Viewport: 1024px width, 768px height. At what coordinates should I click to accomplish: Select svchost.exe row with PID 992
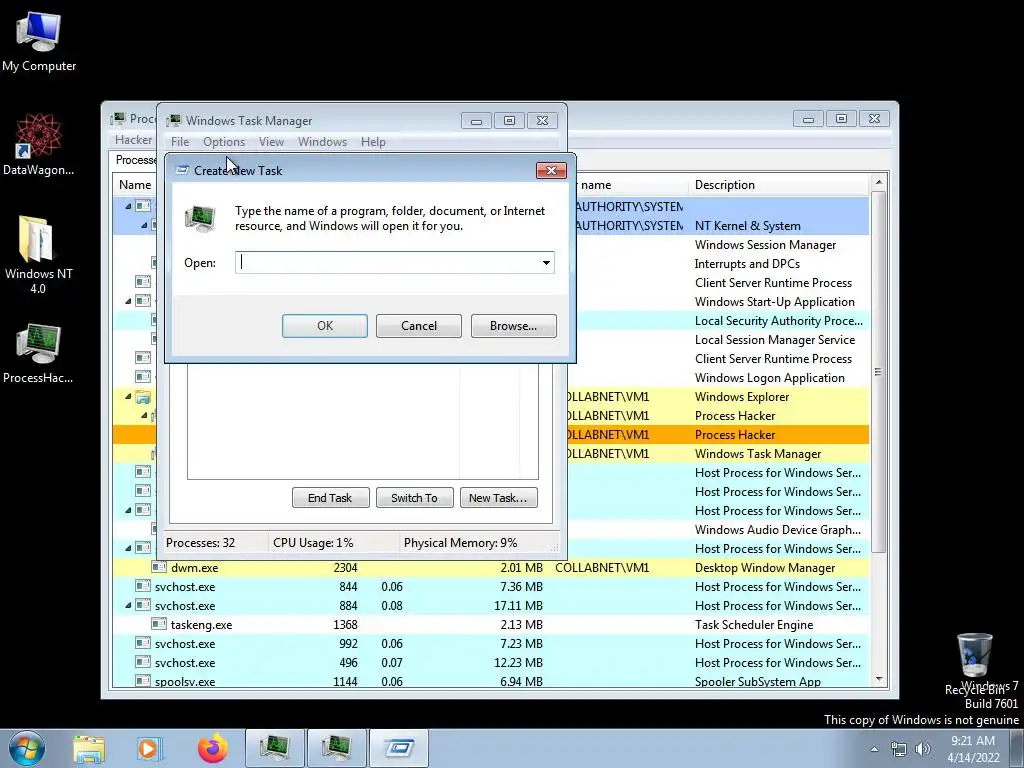pyautogui.click(x=491, y=643)
